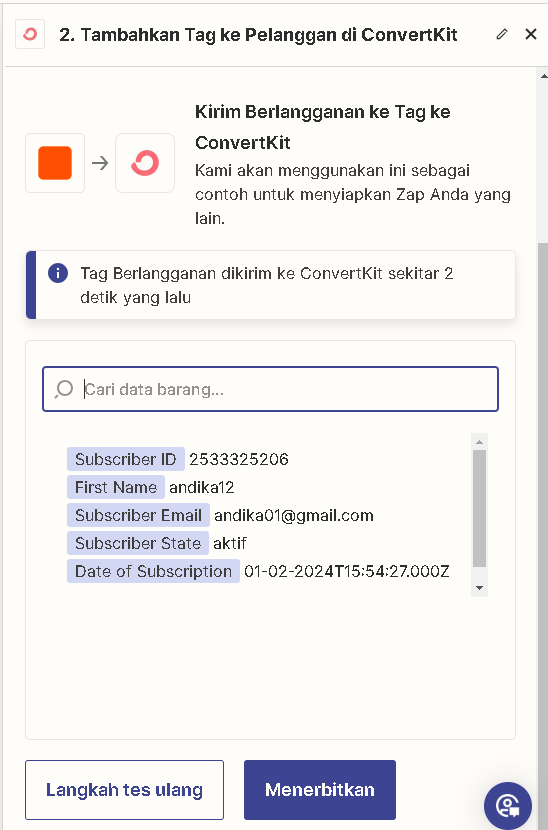The height and width of the screenshot is (830, 548).
Task: Click the orange trigger app icon
Action: coord(55,163)
